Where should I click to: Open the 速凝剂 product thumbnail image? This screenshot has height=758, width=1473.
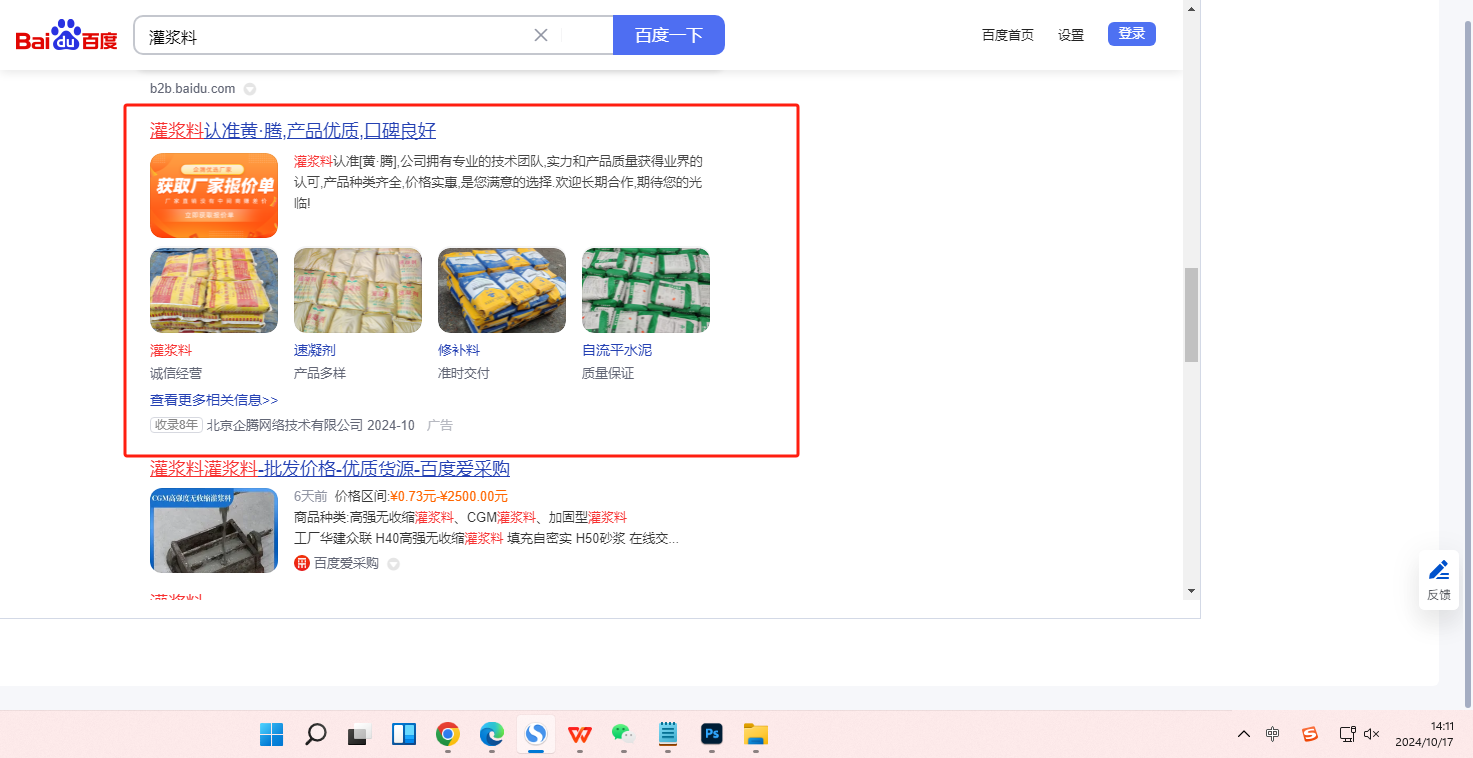pyautogui.click(x=358, y=291)
